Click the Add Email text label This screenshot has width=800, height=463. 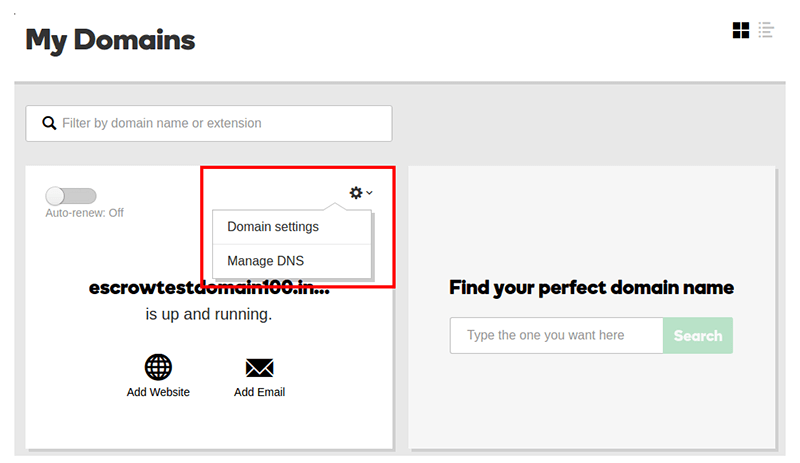pyautogui.click(x=259, y=392)
